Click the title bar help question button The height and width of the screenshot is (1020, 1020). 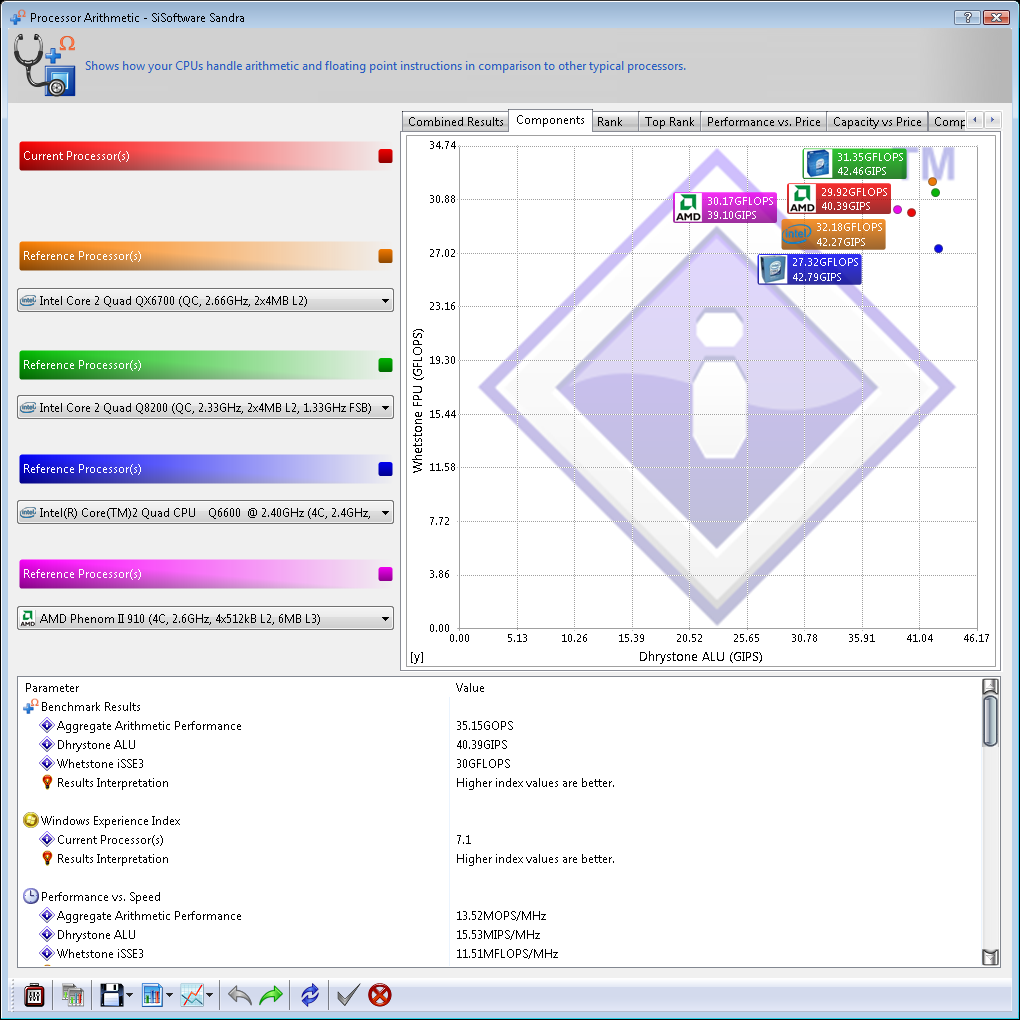[967, 17]
